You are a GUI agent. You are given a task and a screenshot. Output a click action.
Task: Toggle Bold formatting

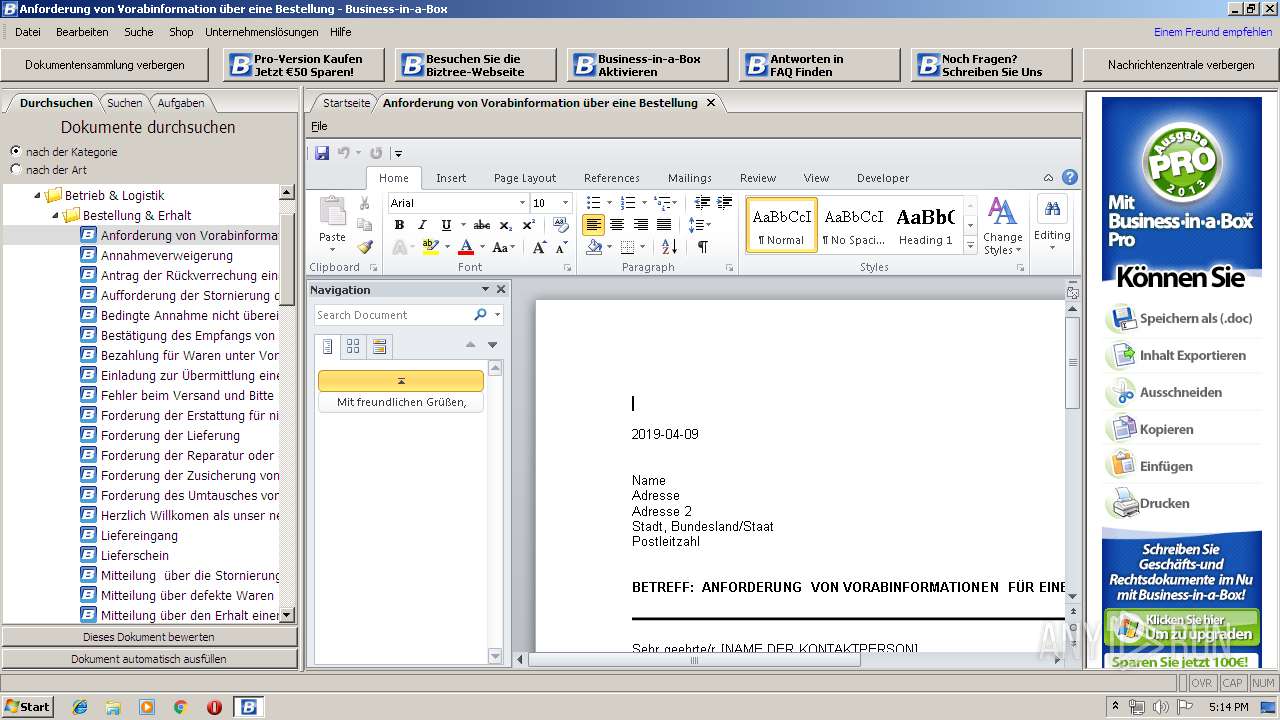[x=399, y=225]
